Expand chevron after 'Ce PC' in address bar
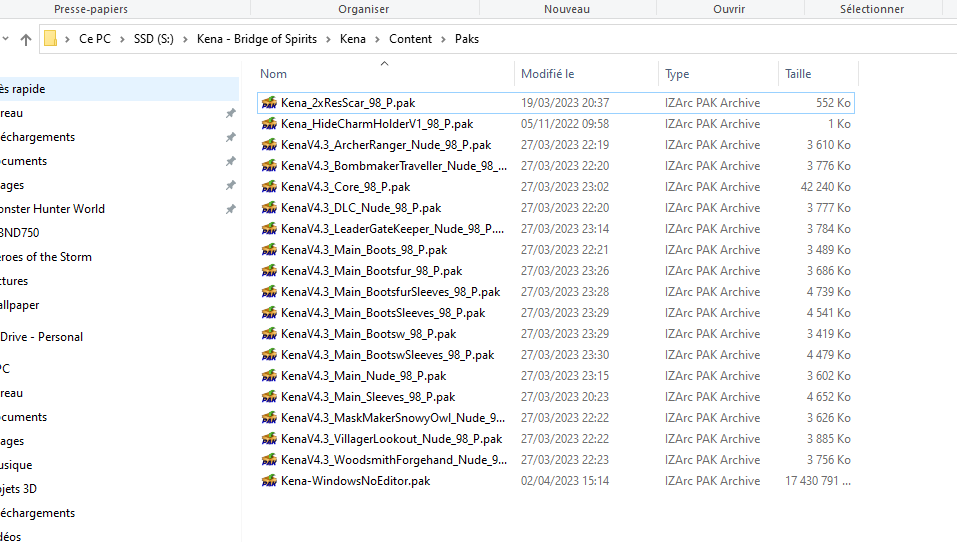The image size is (957, 542). point(122,39)
